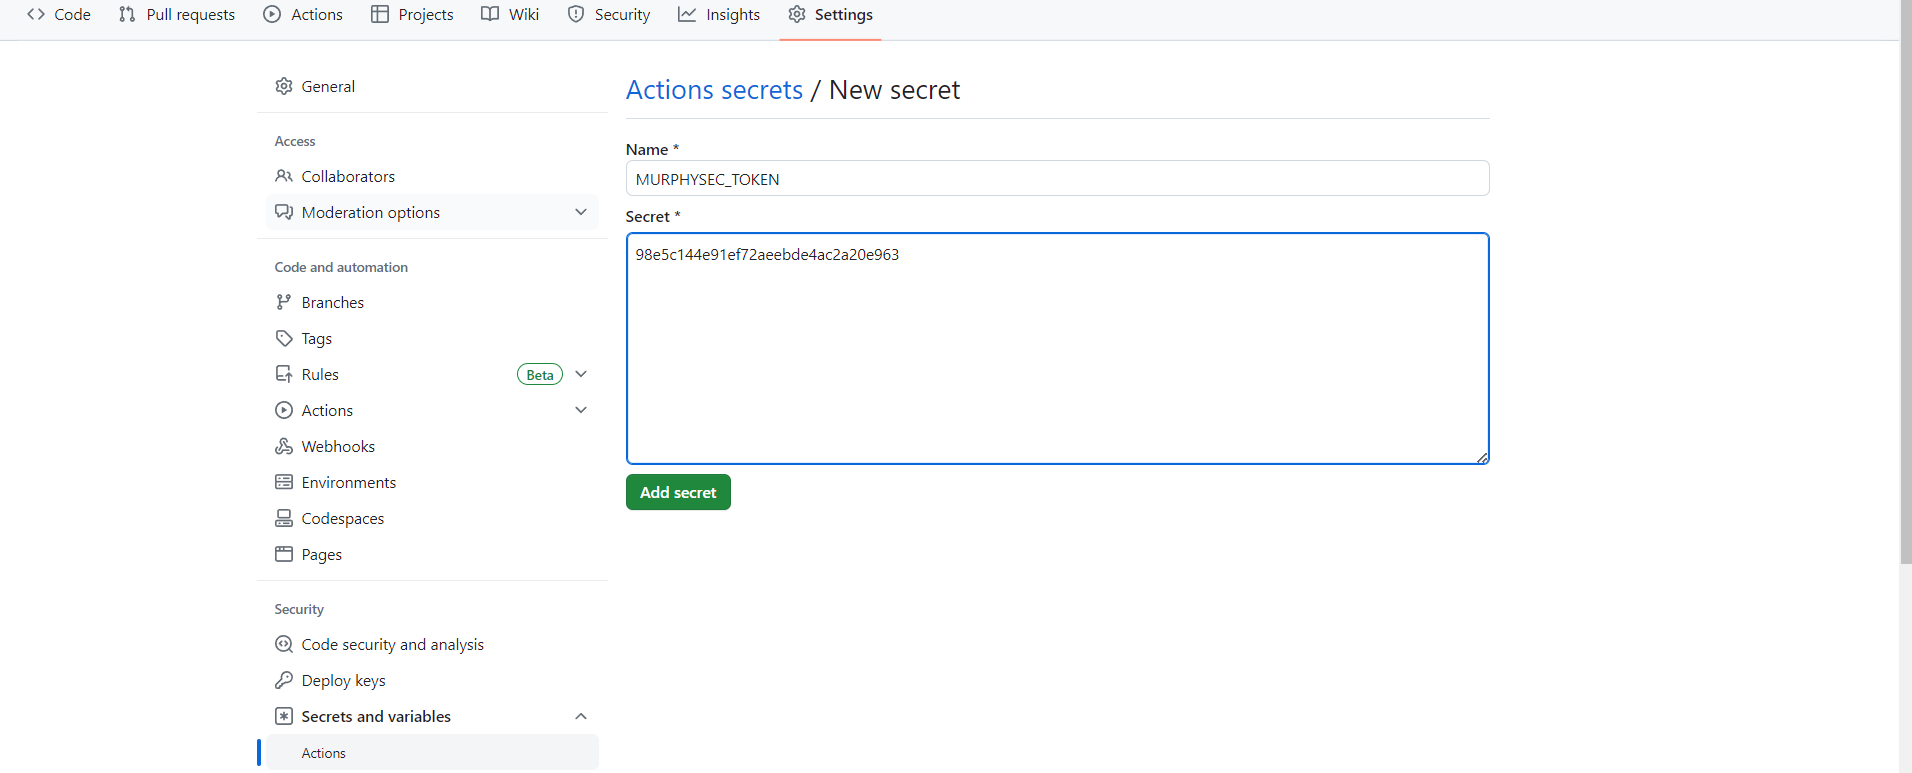Click the Codespaces icon in sidebar
Viewport: 1912px width, 773px height.
pos(284,518)
